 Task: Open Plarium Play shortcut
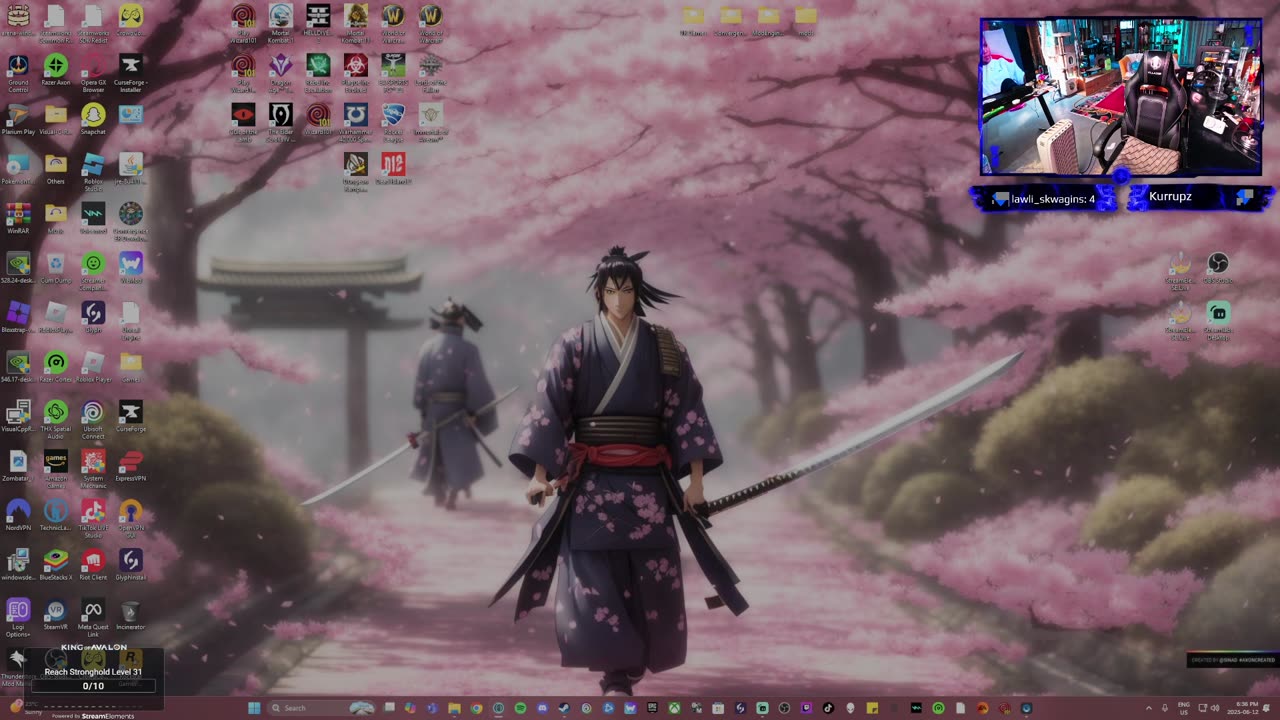point(18,119)
